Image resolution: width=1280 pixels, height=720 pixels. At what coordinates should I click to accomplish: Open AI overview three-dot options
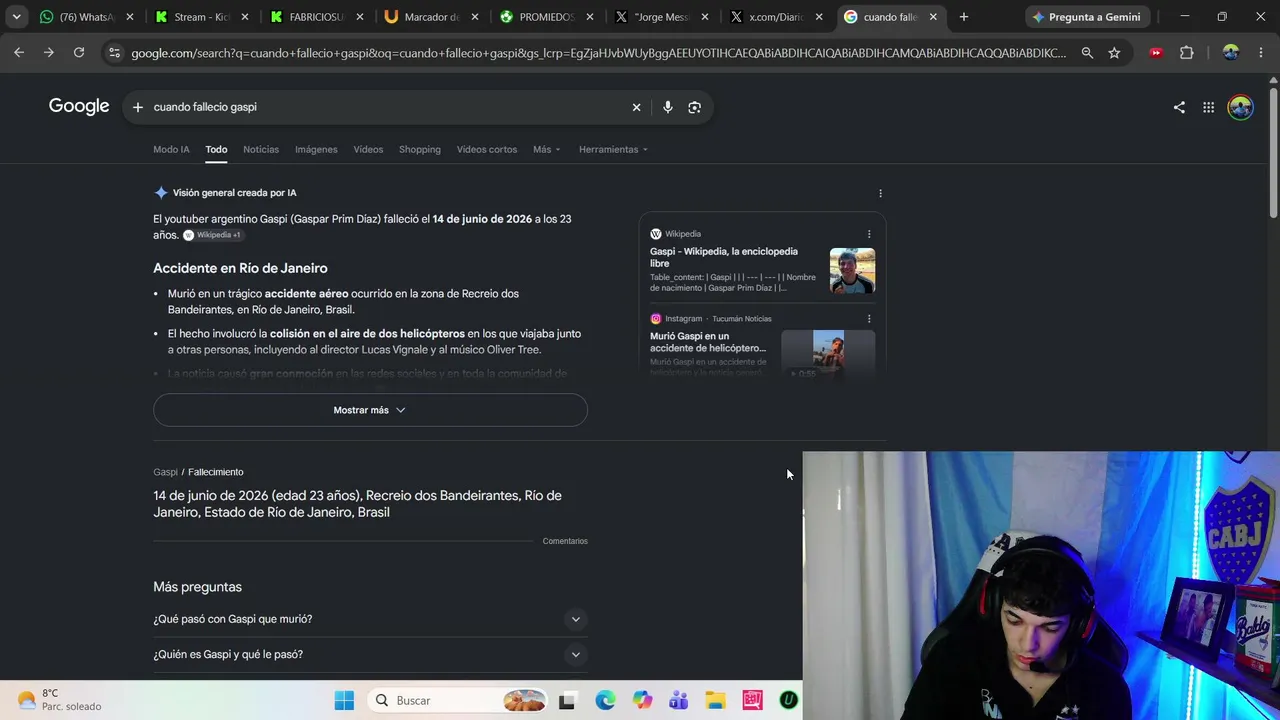pyautogui.click(x=880, y=193)
